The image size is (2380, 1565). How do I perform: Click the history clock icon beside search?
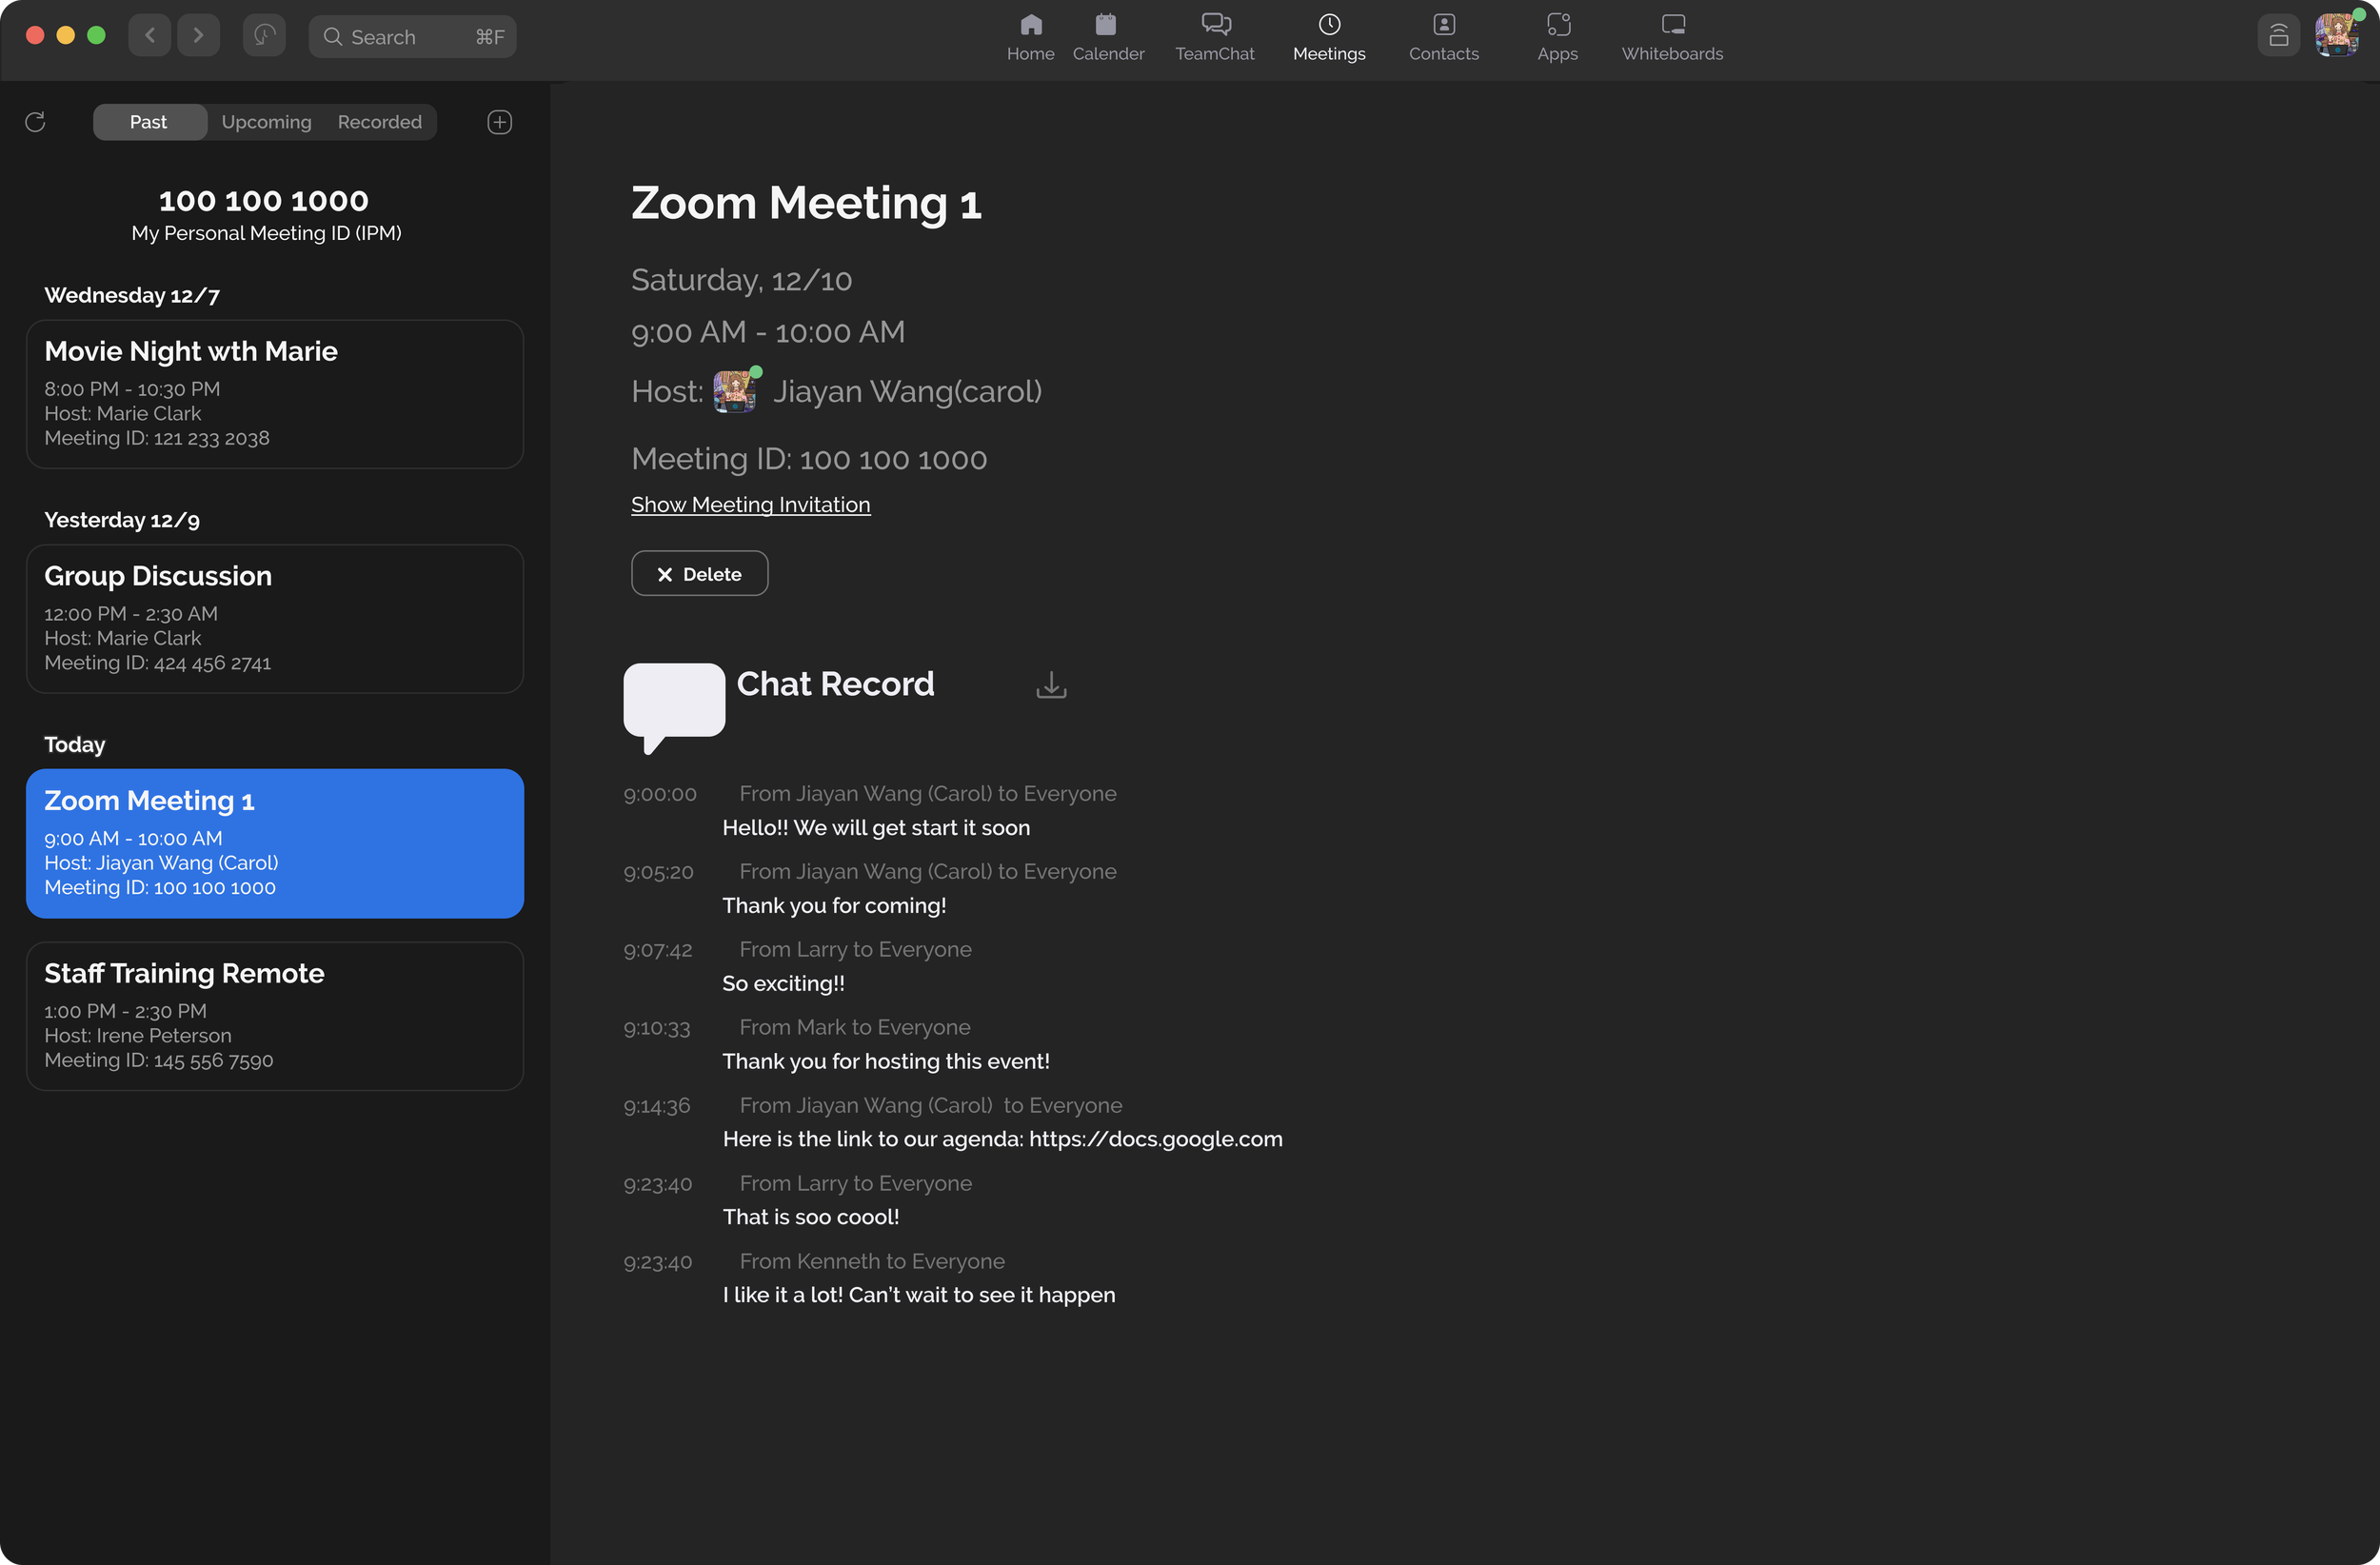coord(264,36)
